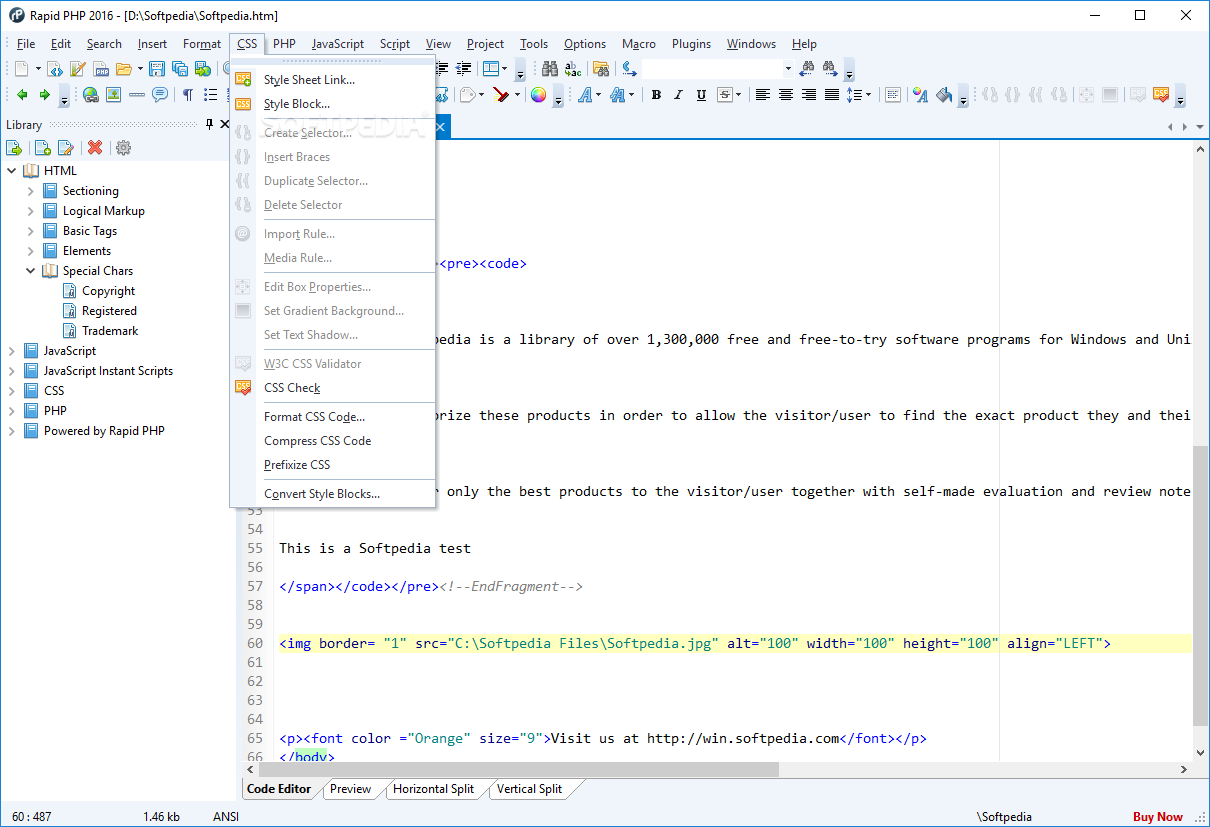
Task: Click the green forward arrow icon
Action: 44,95
